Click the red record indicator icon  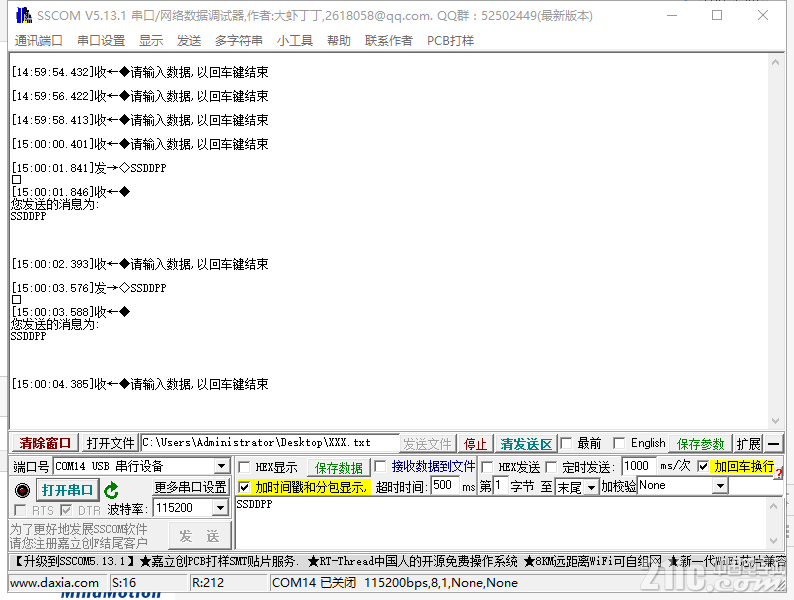click(x=22, y=490)
